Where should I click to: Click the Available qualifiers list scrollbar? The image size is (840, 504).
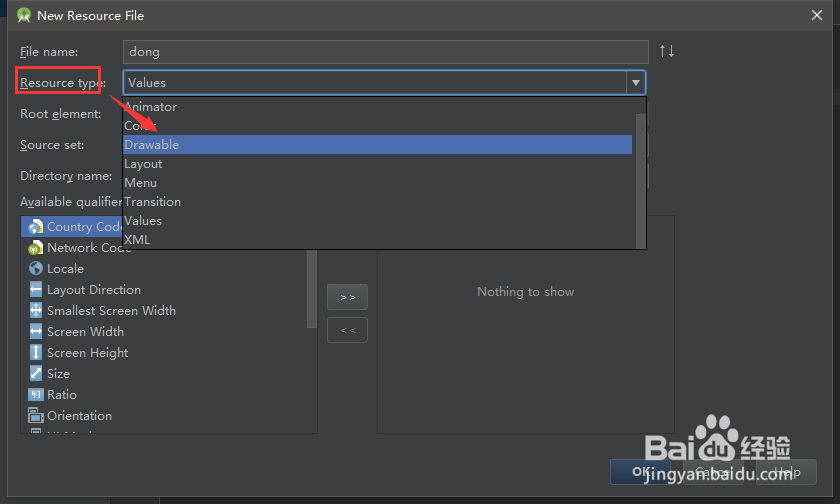pos(312,288)
